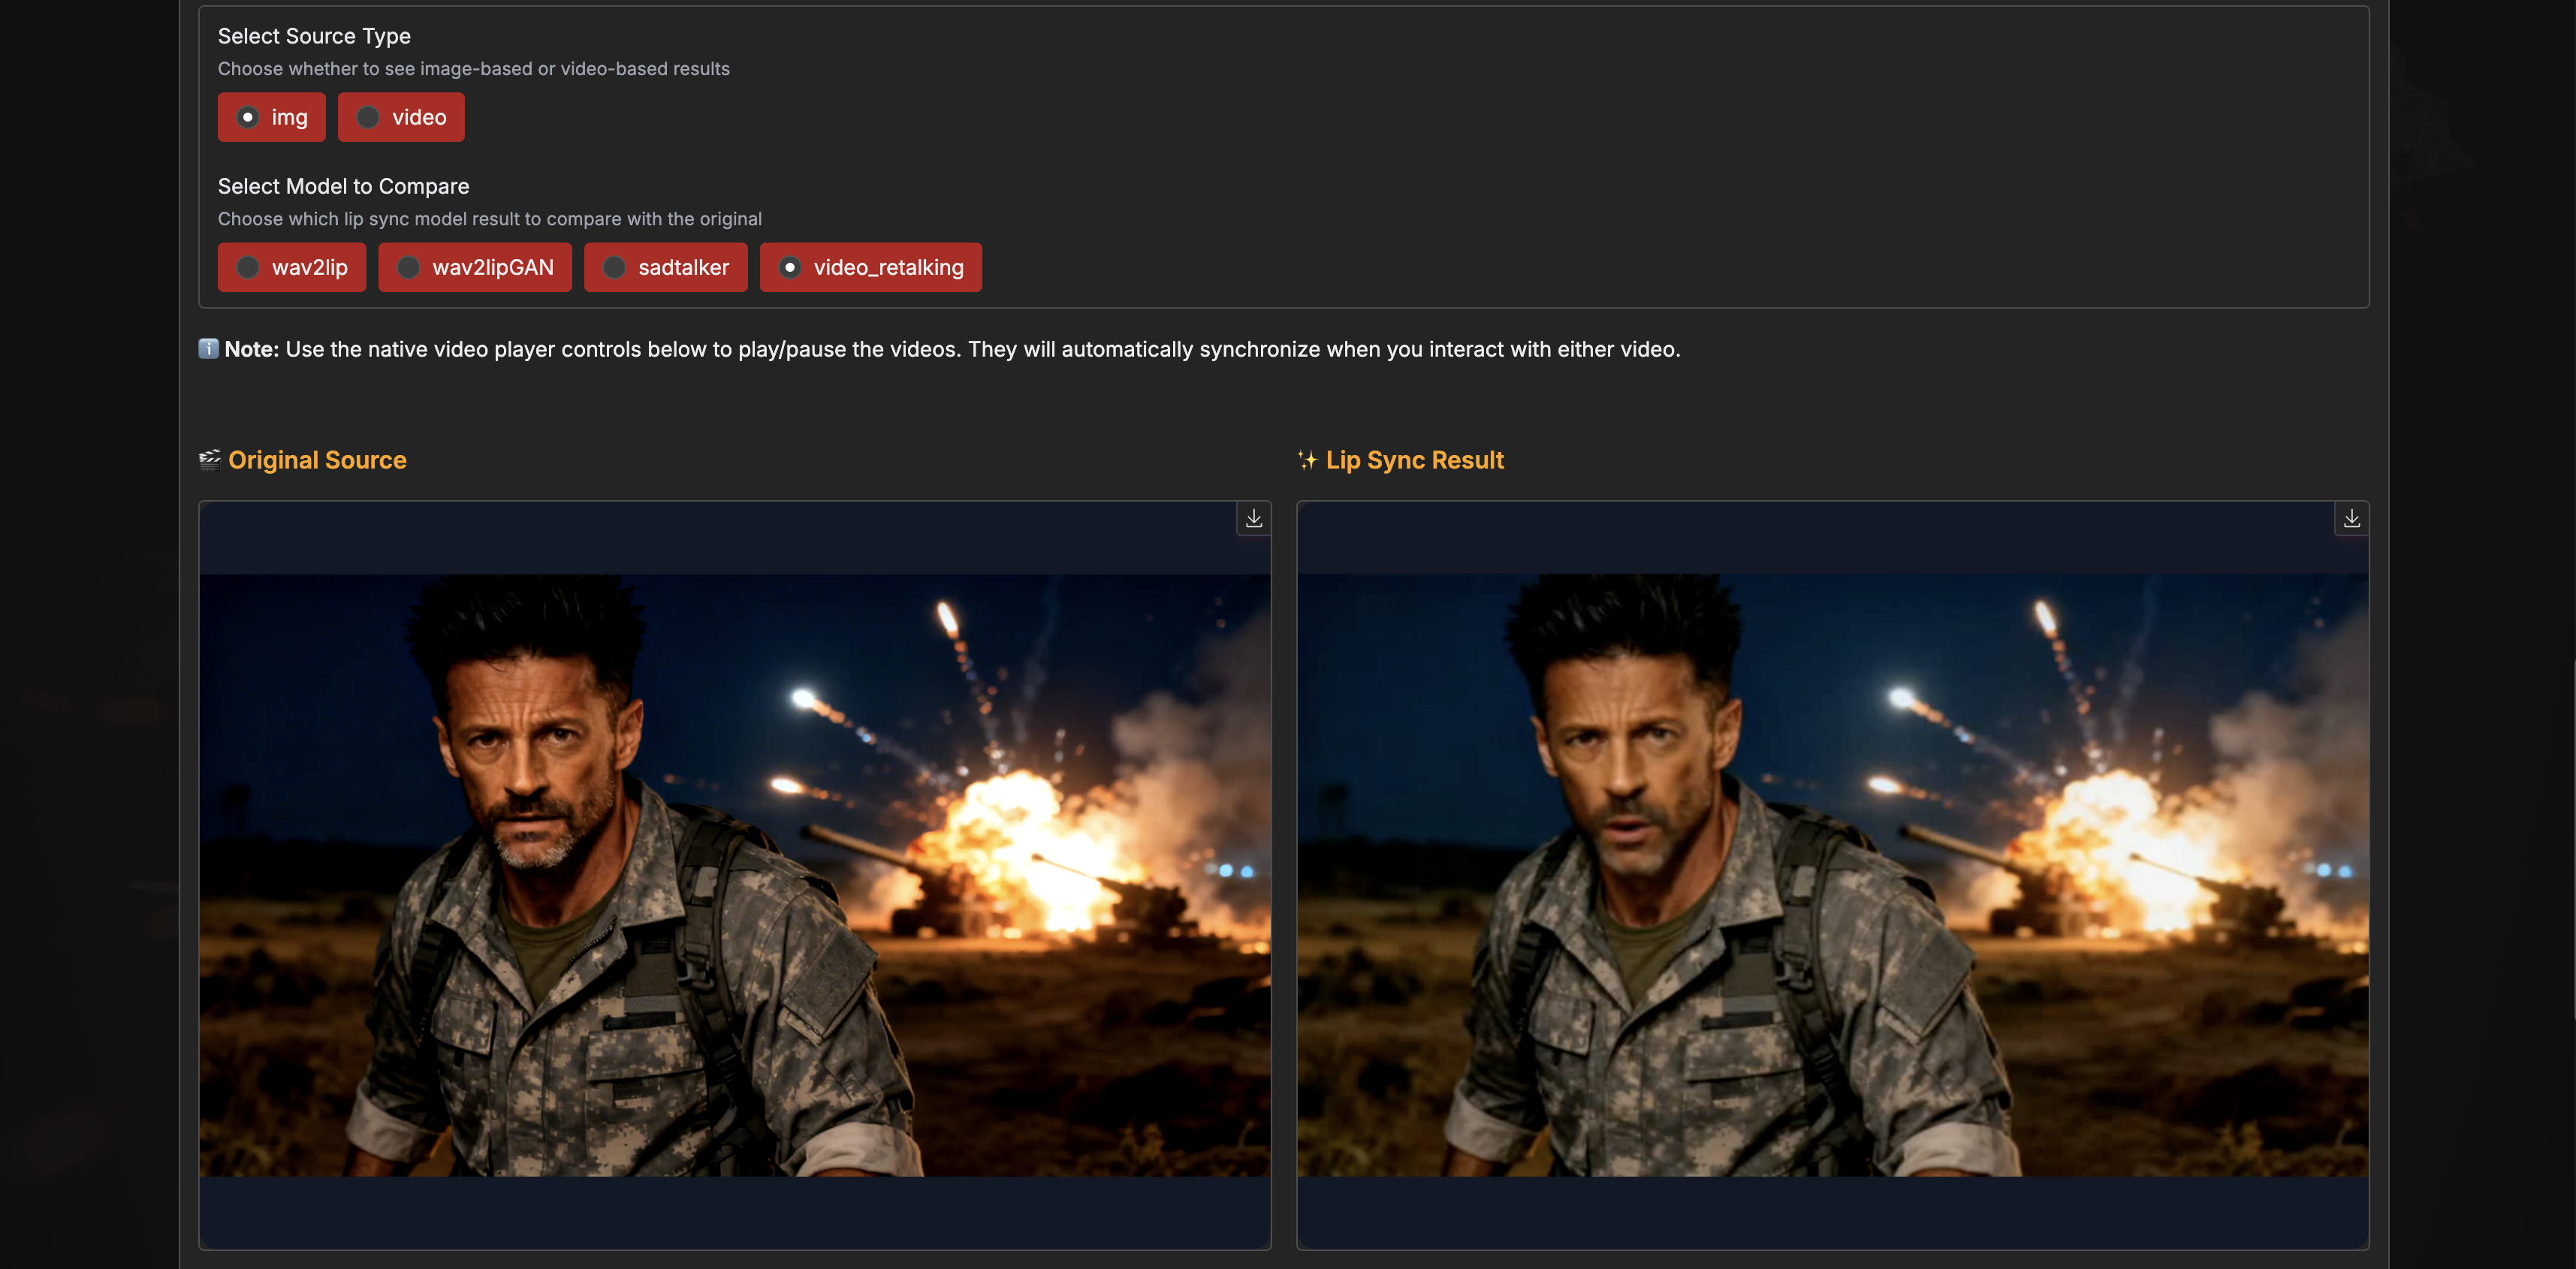
Task: Click the info icon before Note
Action: [208, 349]
